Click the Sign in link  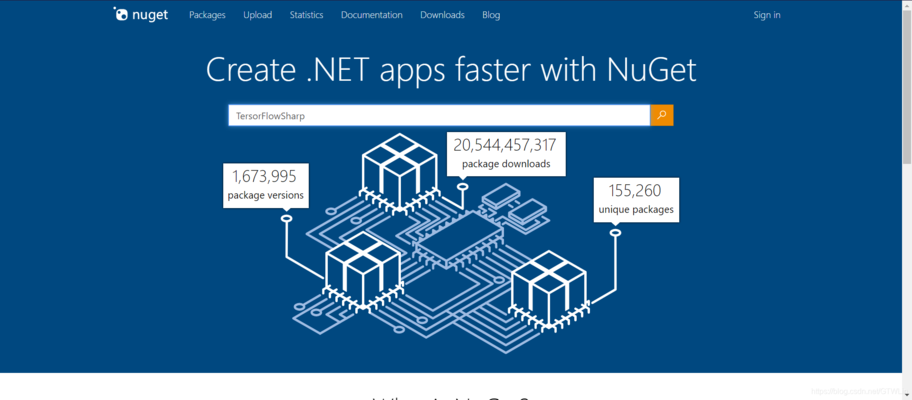click(x=767, y=15)
